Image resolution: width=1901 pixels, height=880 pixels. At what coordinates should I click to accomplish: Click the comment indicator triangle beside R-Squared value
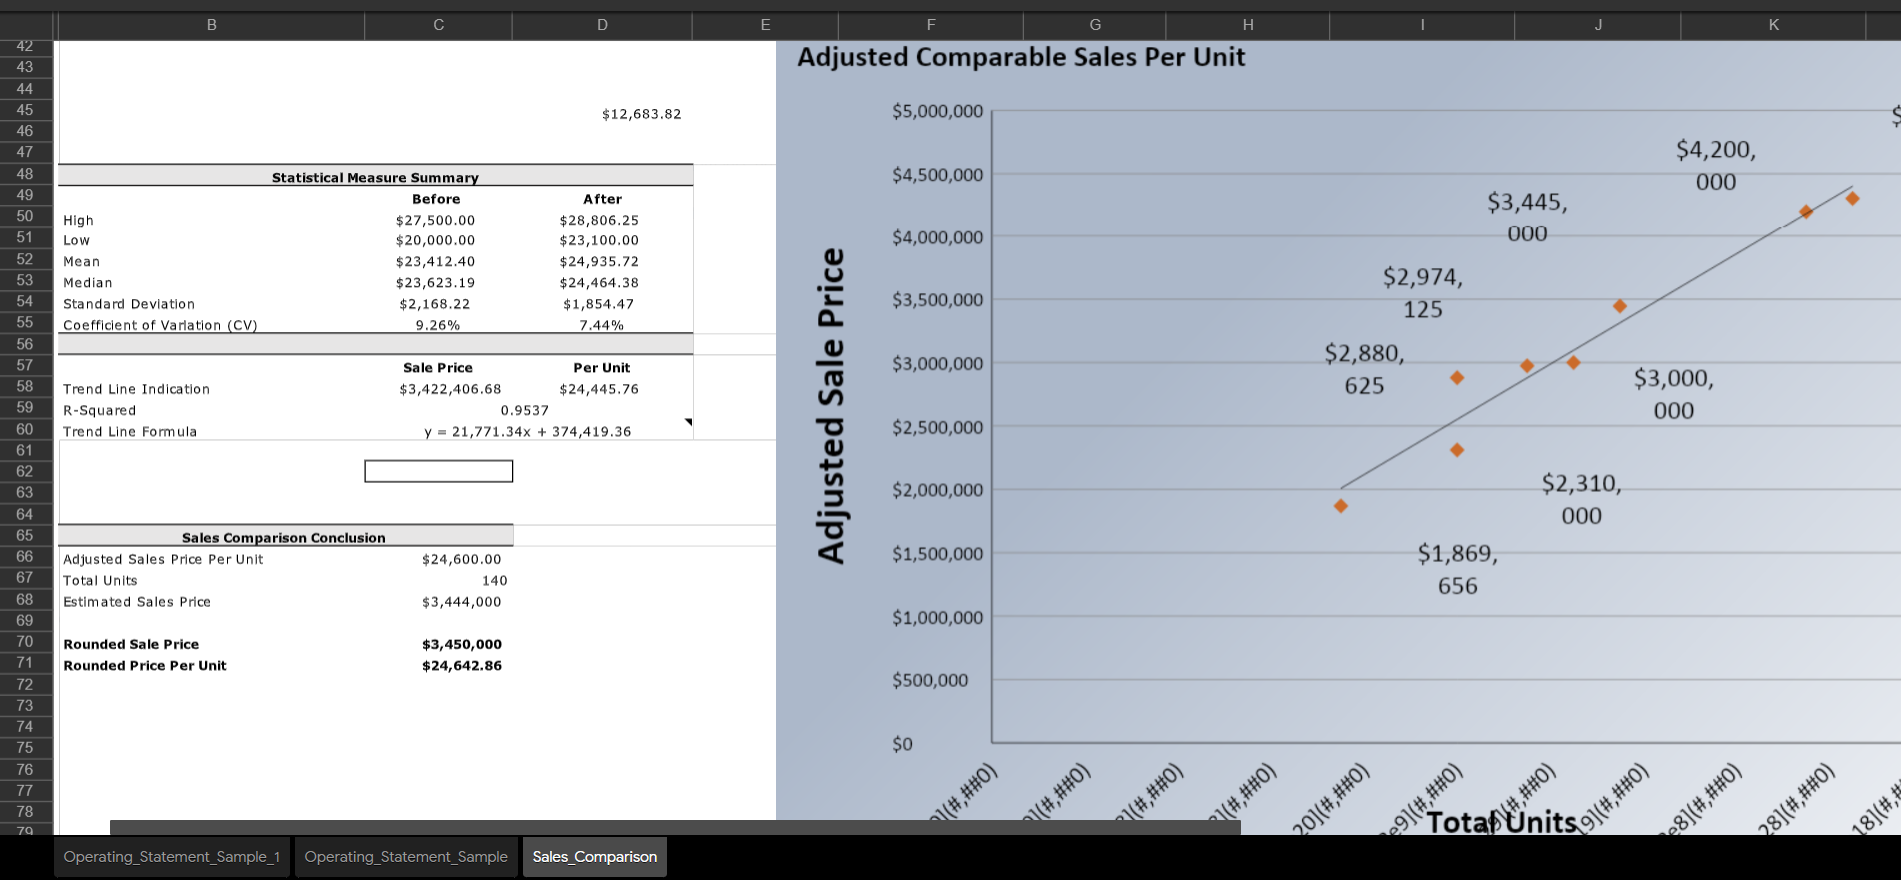tap(688, 422)
